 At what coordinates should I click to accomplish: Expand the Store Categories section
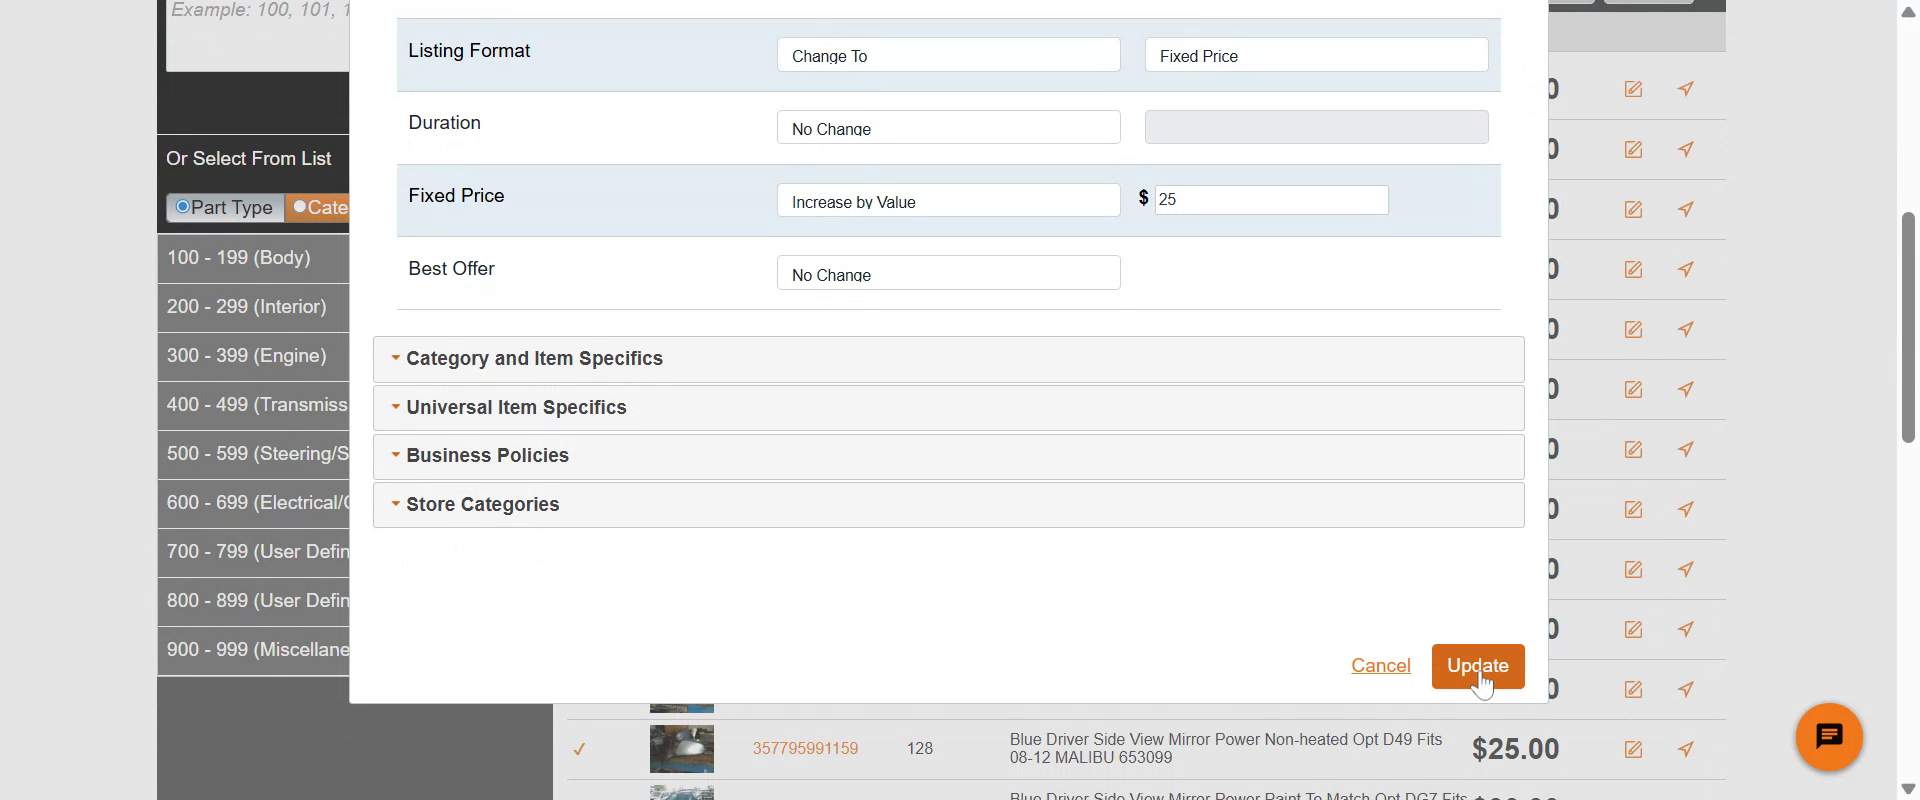[948, 505]
